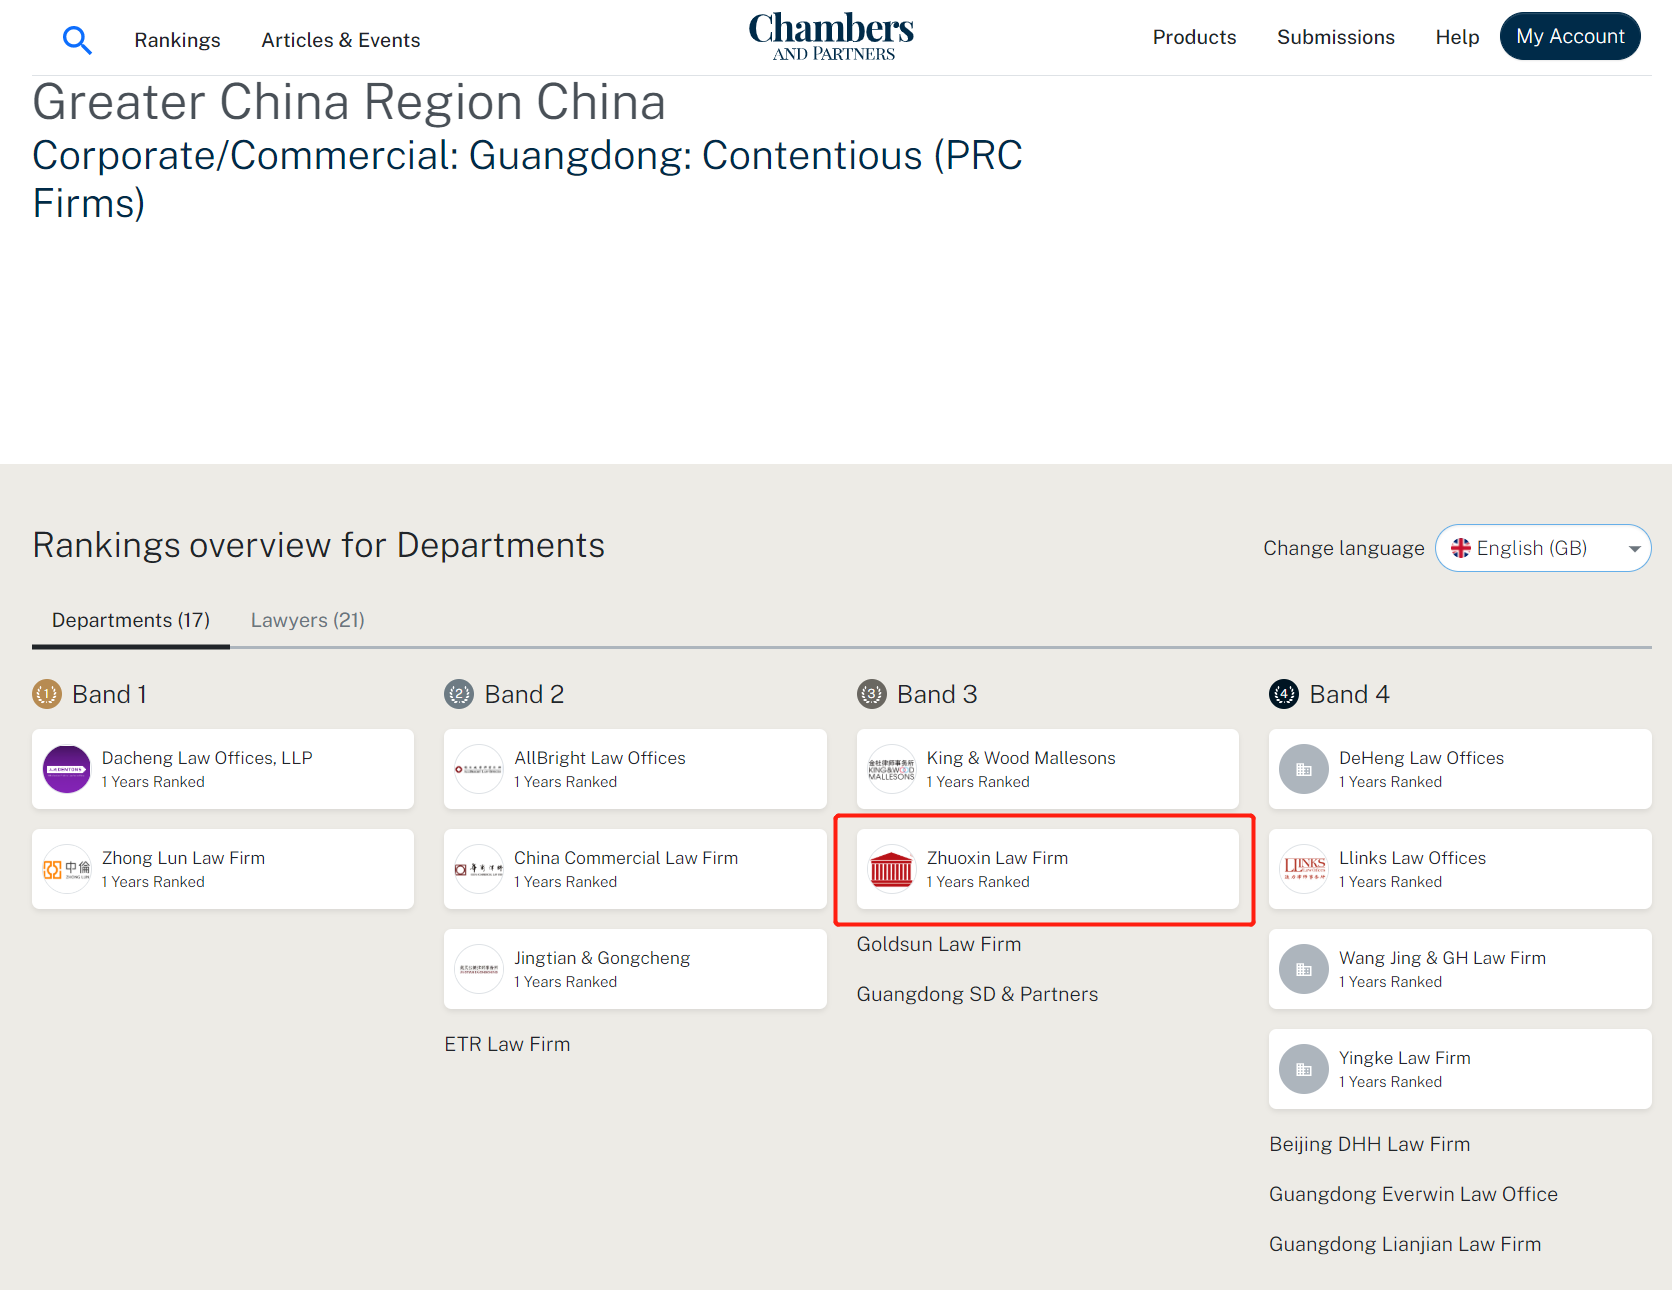The image size is (1672, 1290).
Task: Click the 'Change language' label
Action: point(1343,548)
